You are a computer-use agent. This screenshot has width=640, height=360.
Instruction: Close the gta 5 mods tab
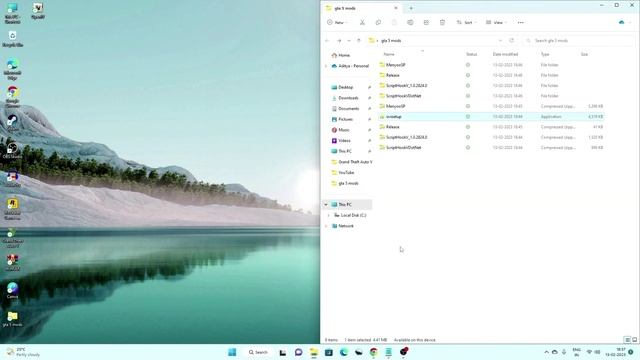point(396,8)
